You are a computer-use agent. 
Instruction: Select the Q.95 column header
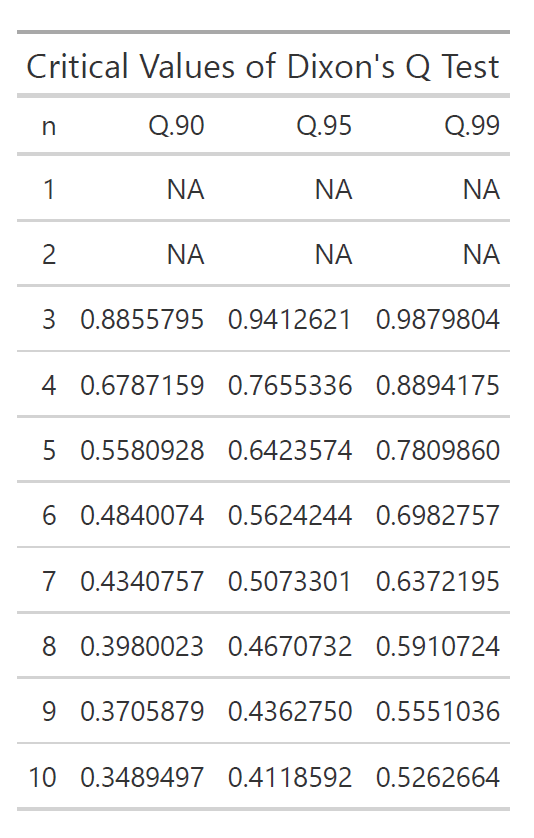(x=324, y=126)
